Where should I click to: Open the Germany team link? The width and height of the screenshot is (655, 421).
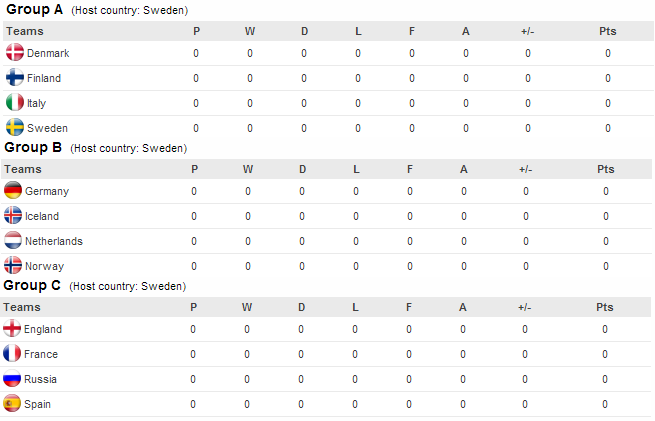(47, 191)
